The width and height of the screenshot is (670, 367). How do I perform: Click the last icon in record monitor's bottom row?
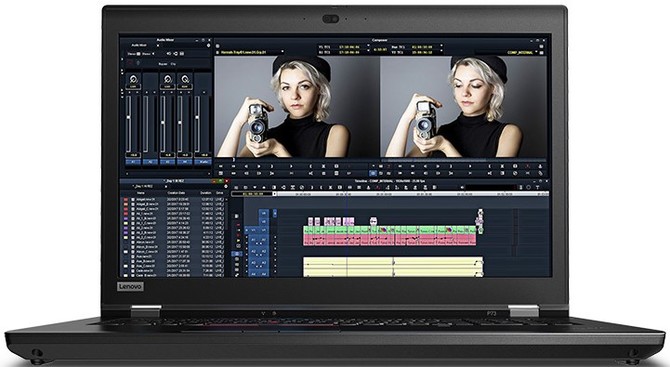click(541, 173)
